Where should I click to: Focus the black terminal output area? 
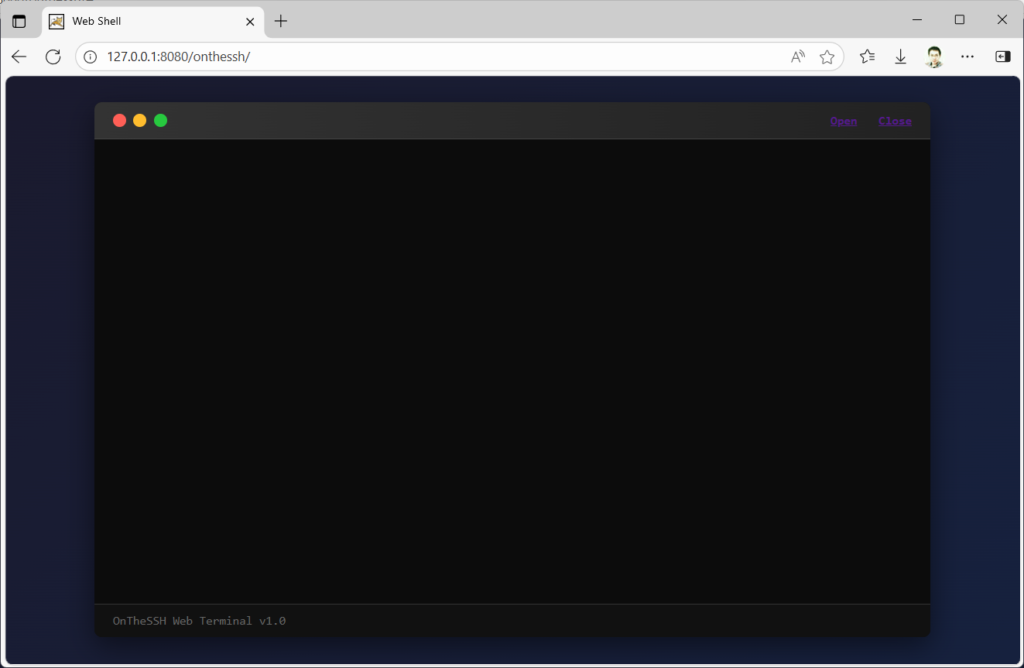512,370
